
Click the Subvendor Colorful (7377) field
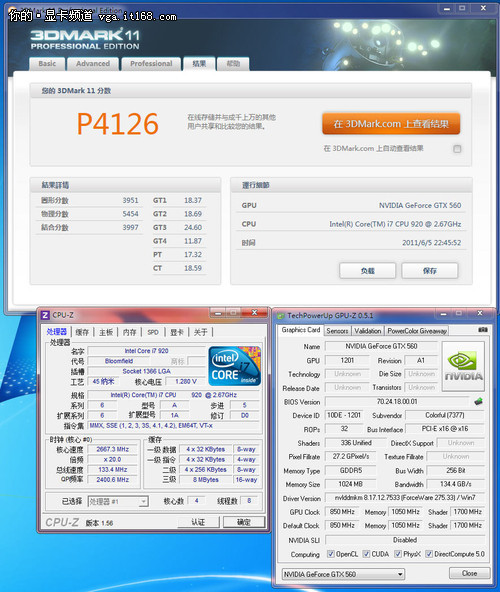click(444, 415)
